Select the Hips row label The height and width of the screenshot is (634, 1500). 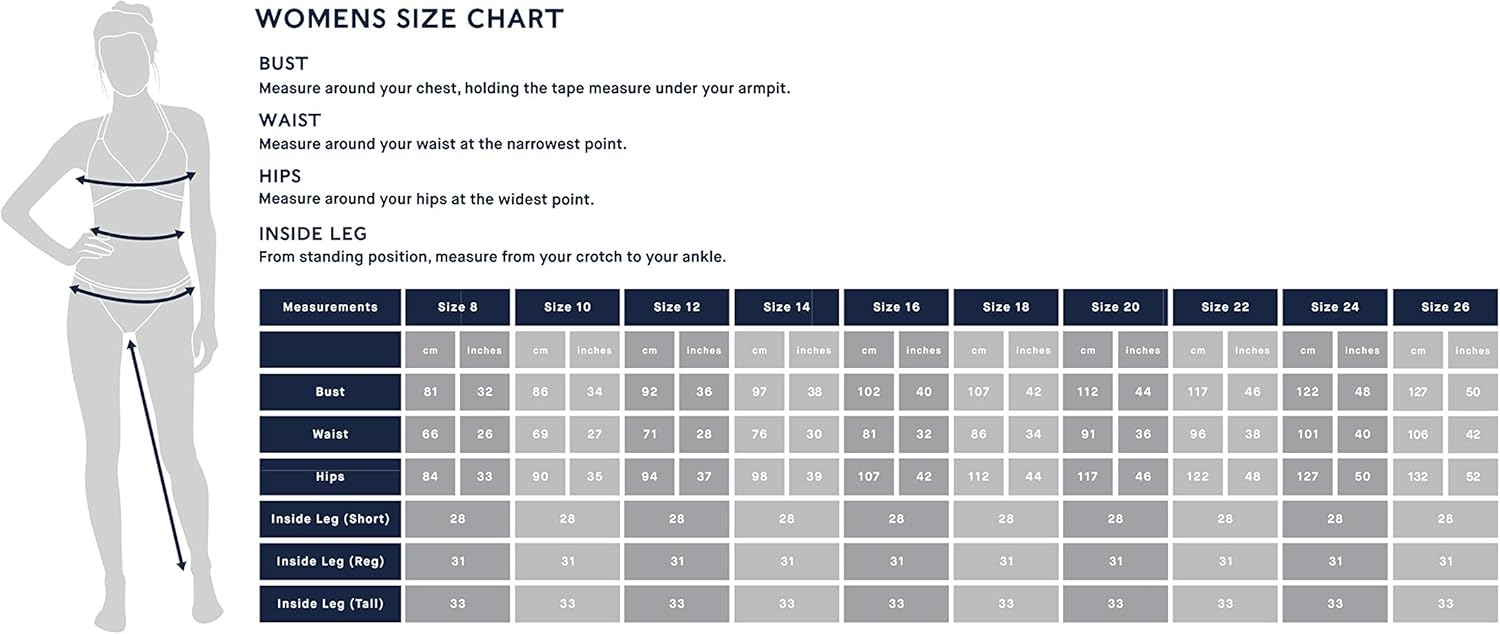click(330, 477)
